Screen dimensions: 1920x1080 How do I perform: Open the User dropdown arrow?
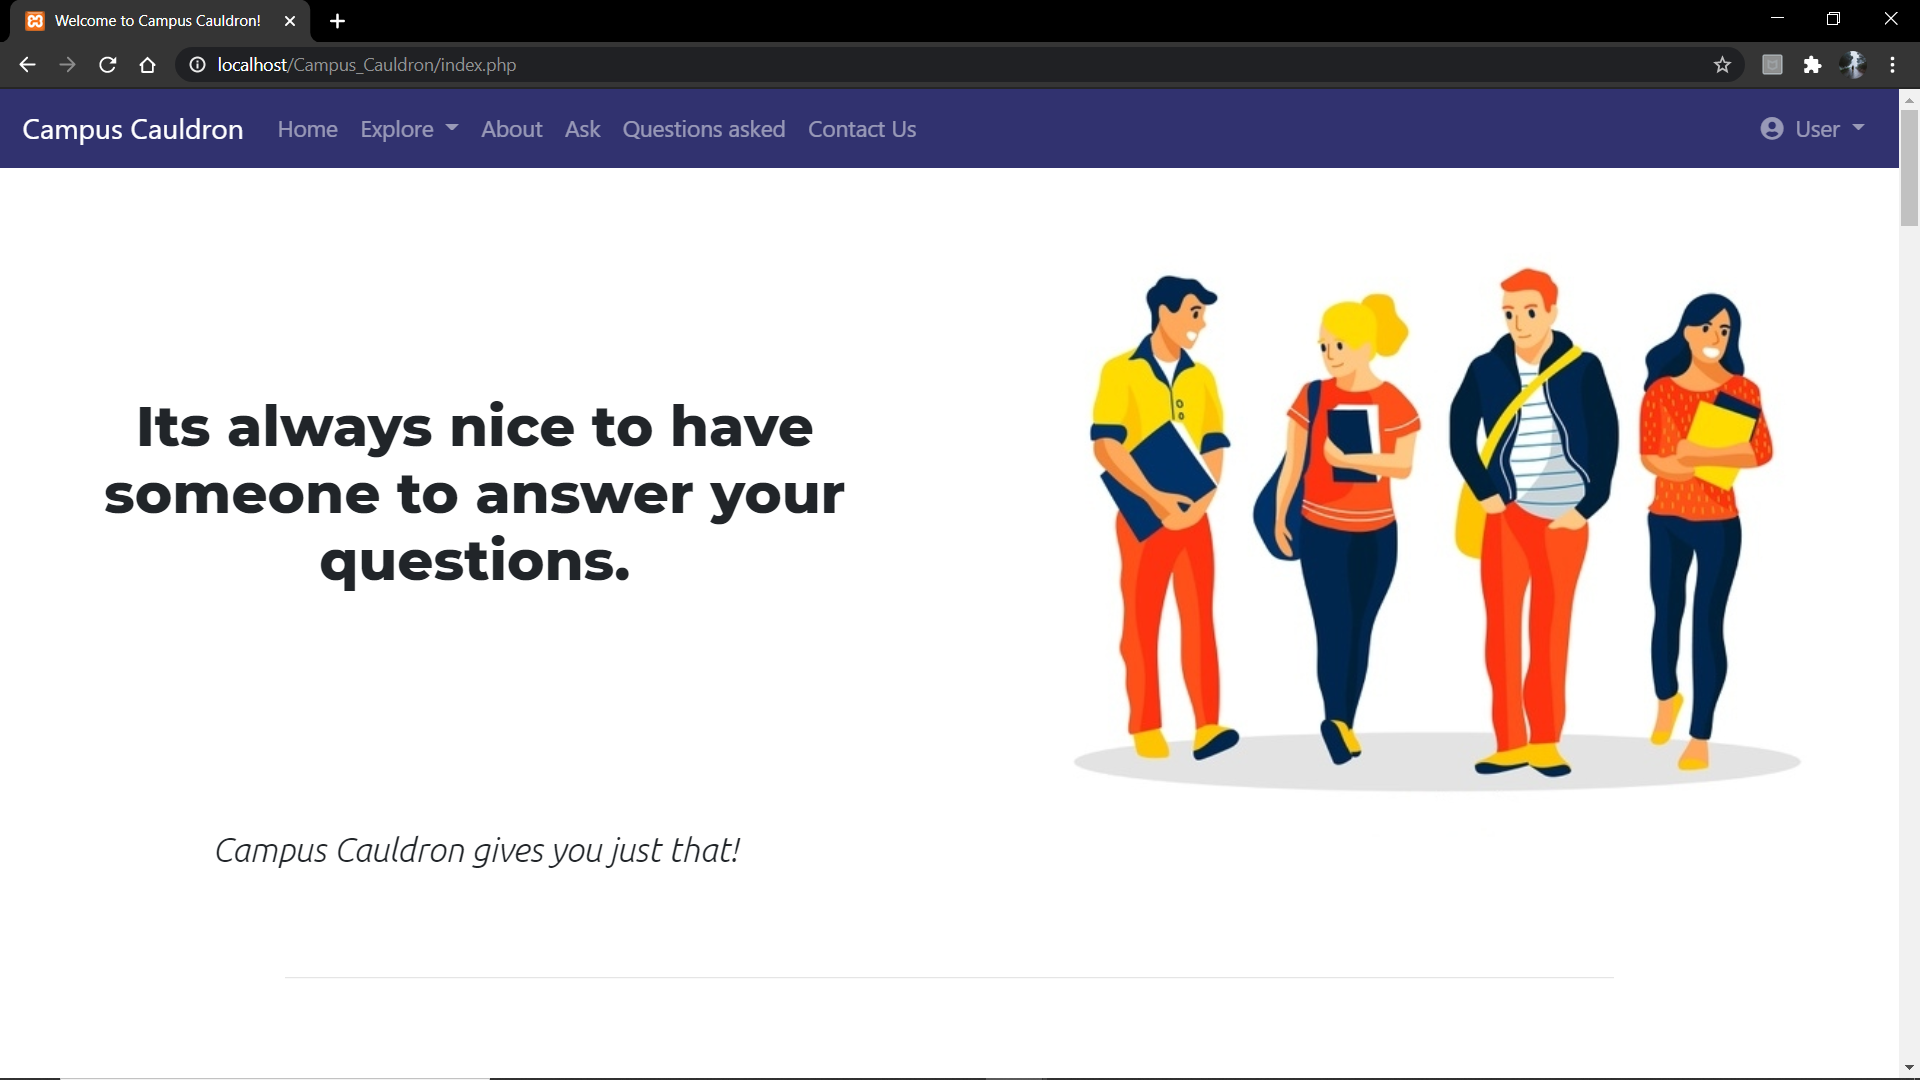pyautogui.click(x=1858, y=128)
